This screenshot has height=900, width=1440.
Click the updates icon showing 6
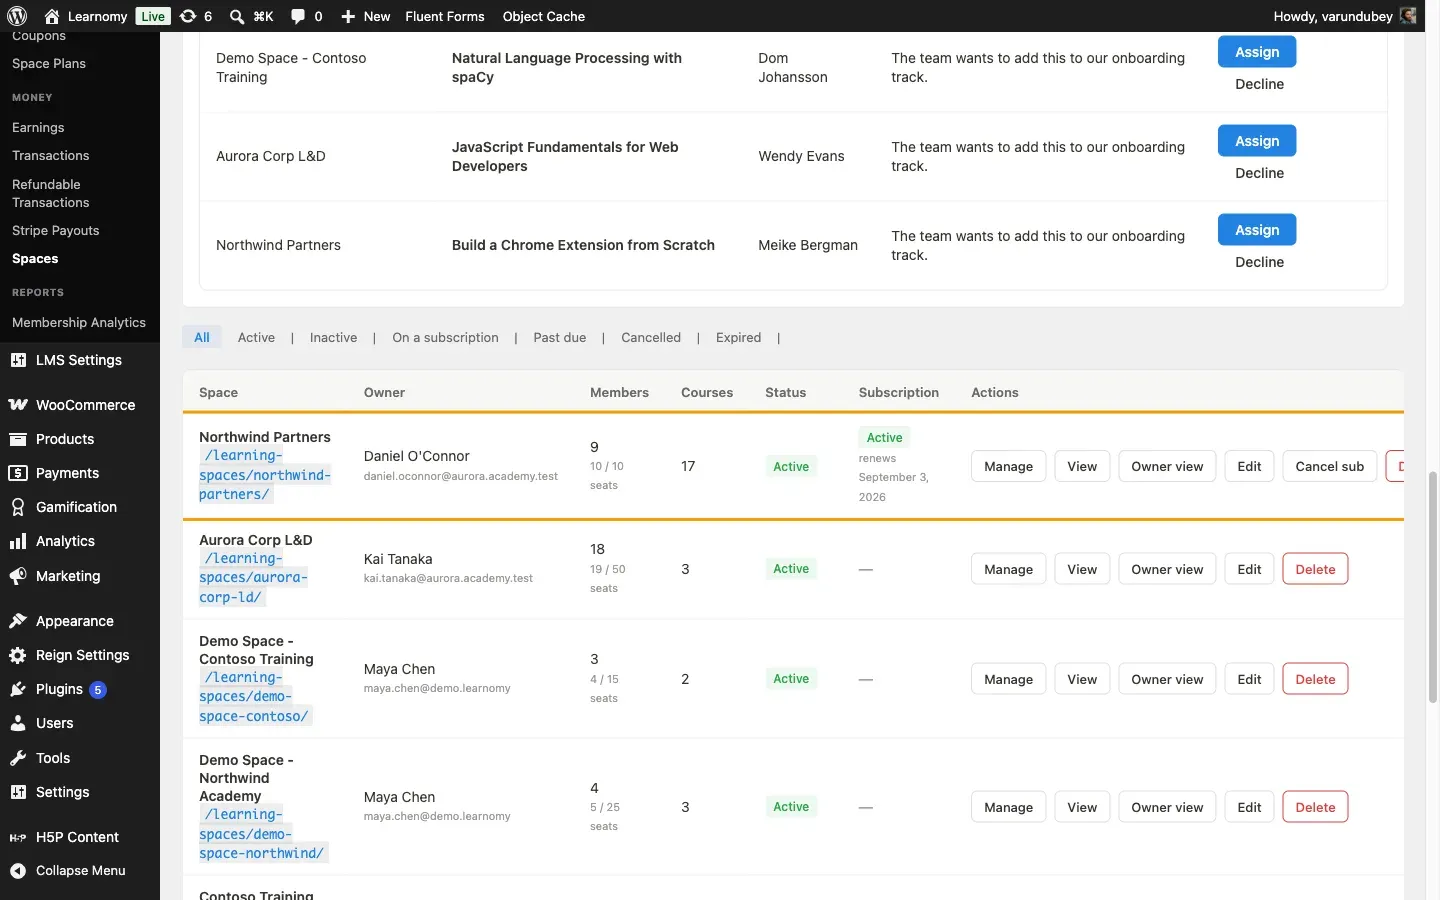tap(188, 16)
